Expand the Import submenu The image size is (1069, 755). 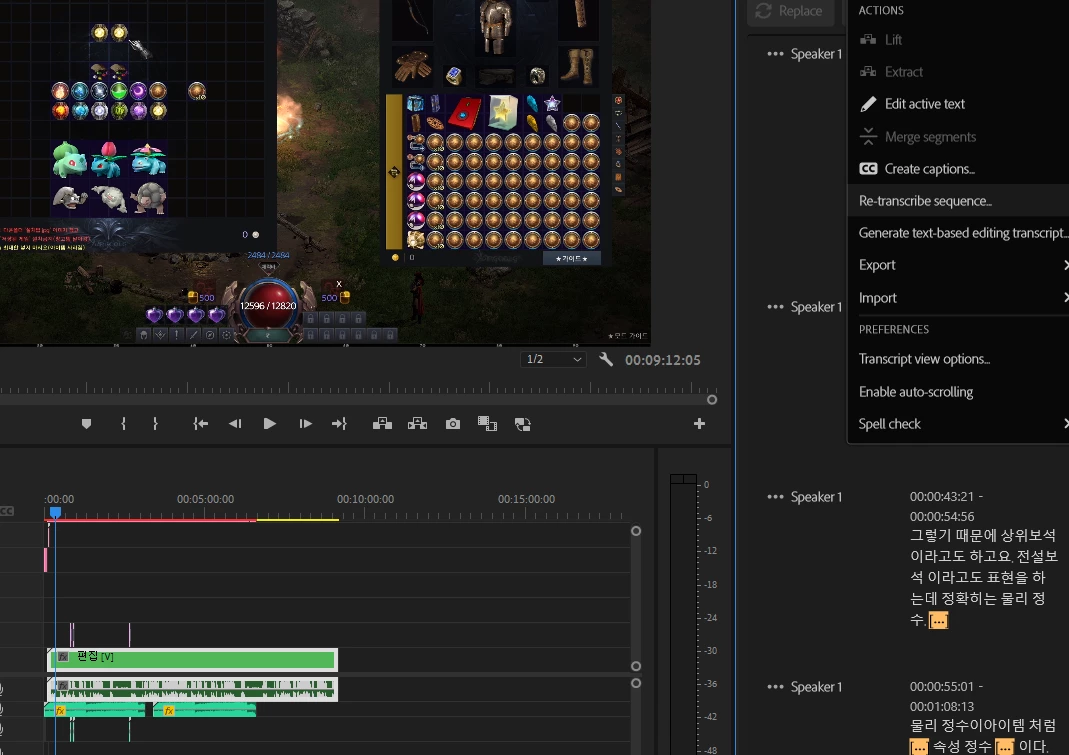tap(958, 297)
